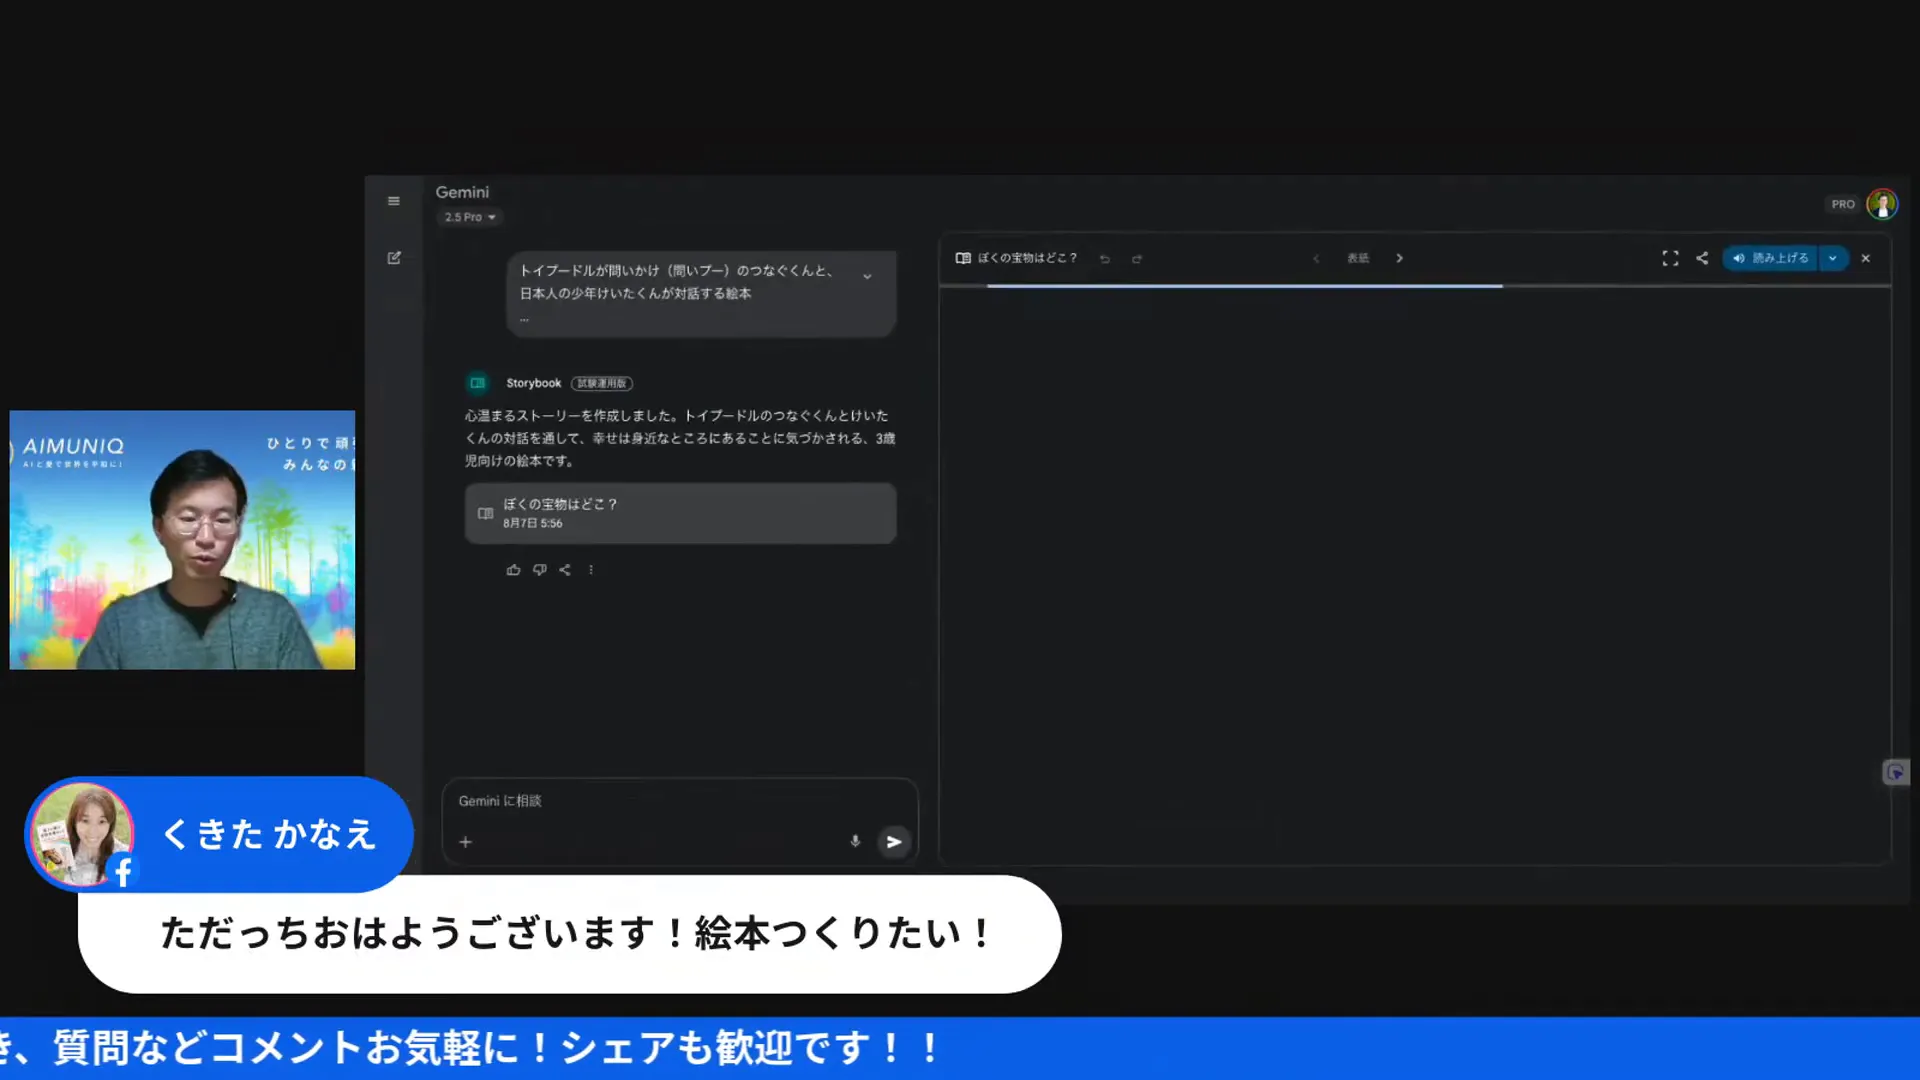Go to the next storybook page
Viewport: 1920px width, 1080px height.
click(x=1400, y=258)
